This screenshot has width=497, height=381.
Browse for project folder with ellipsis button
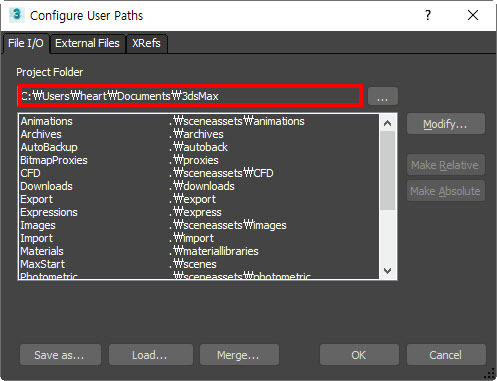pyautogui.click(x=383, y=96)
